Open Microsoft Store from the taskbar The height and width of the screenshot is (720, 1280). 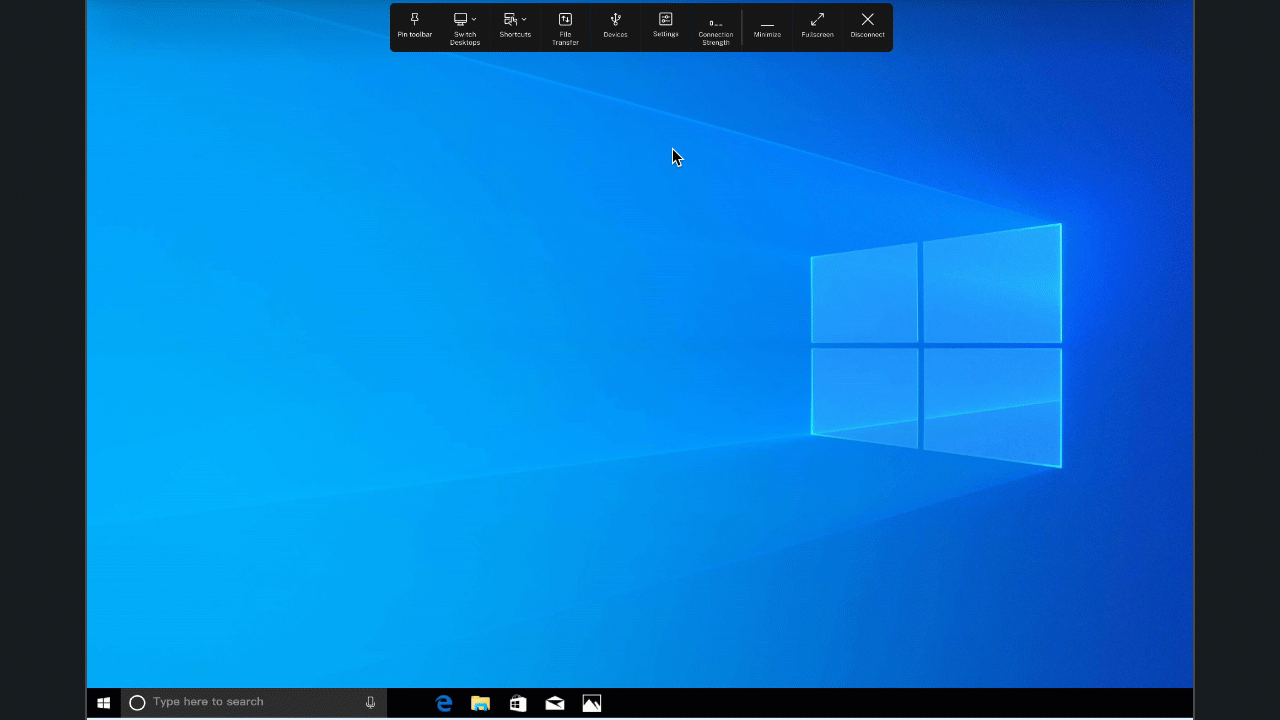coord(518,703)
